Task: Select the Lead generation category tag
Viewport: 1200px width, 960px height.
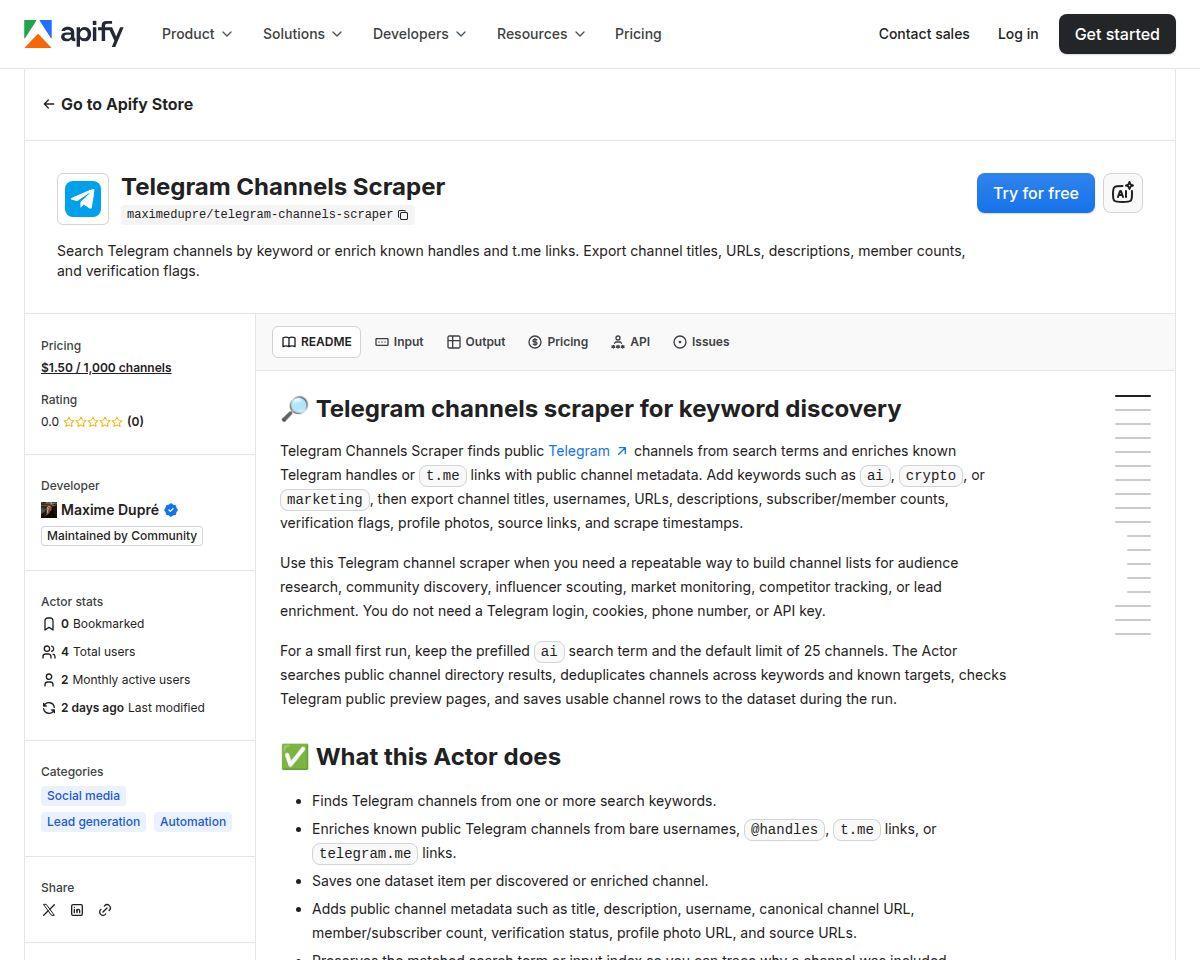Action: click(x=93, y=822)
